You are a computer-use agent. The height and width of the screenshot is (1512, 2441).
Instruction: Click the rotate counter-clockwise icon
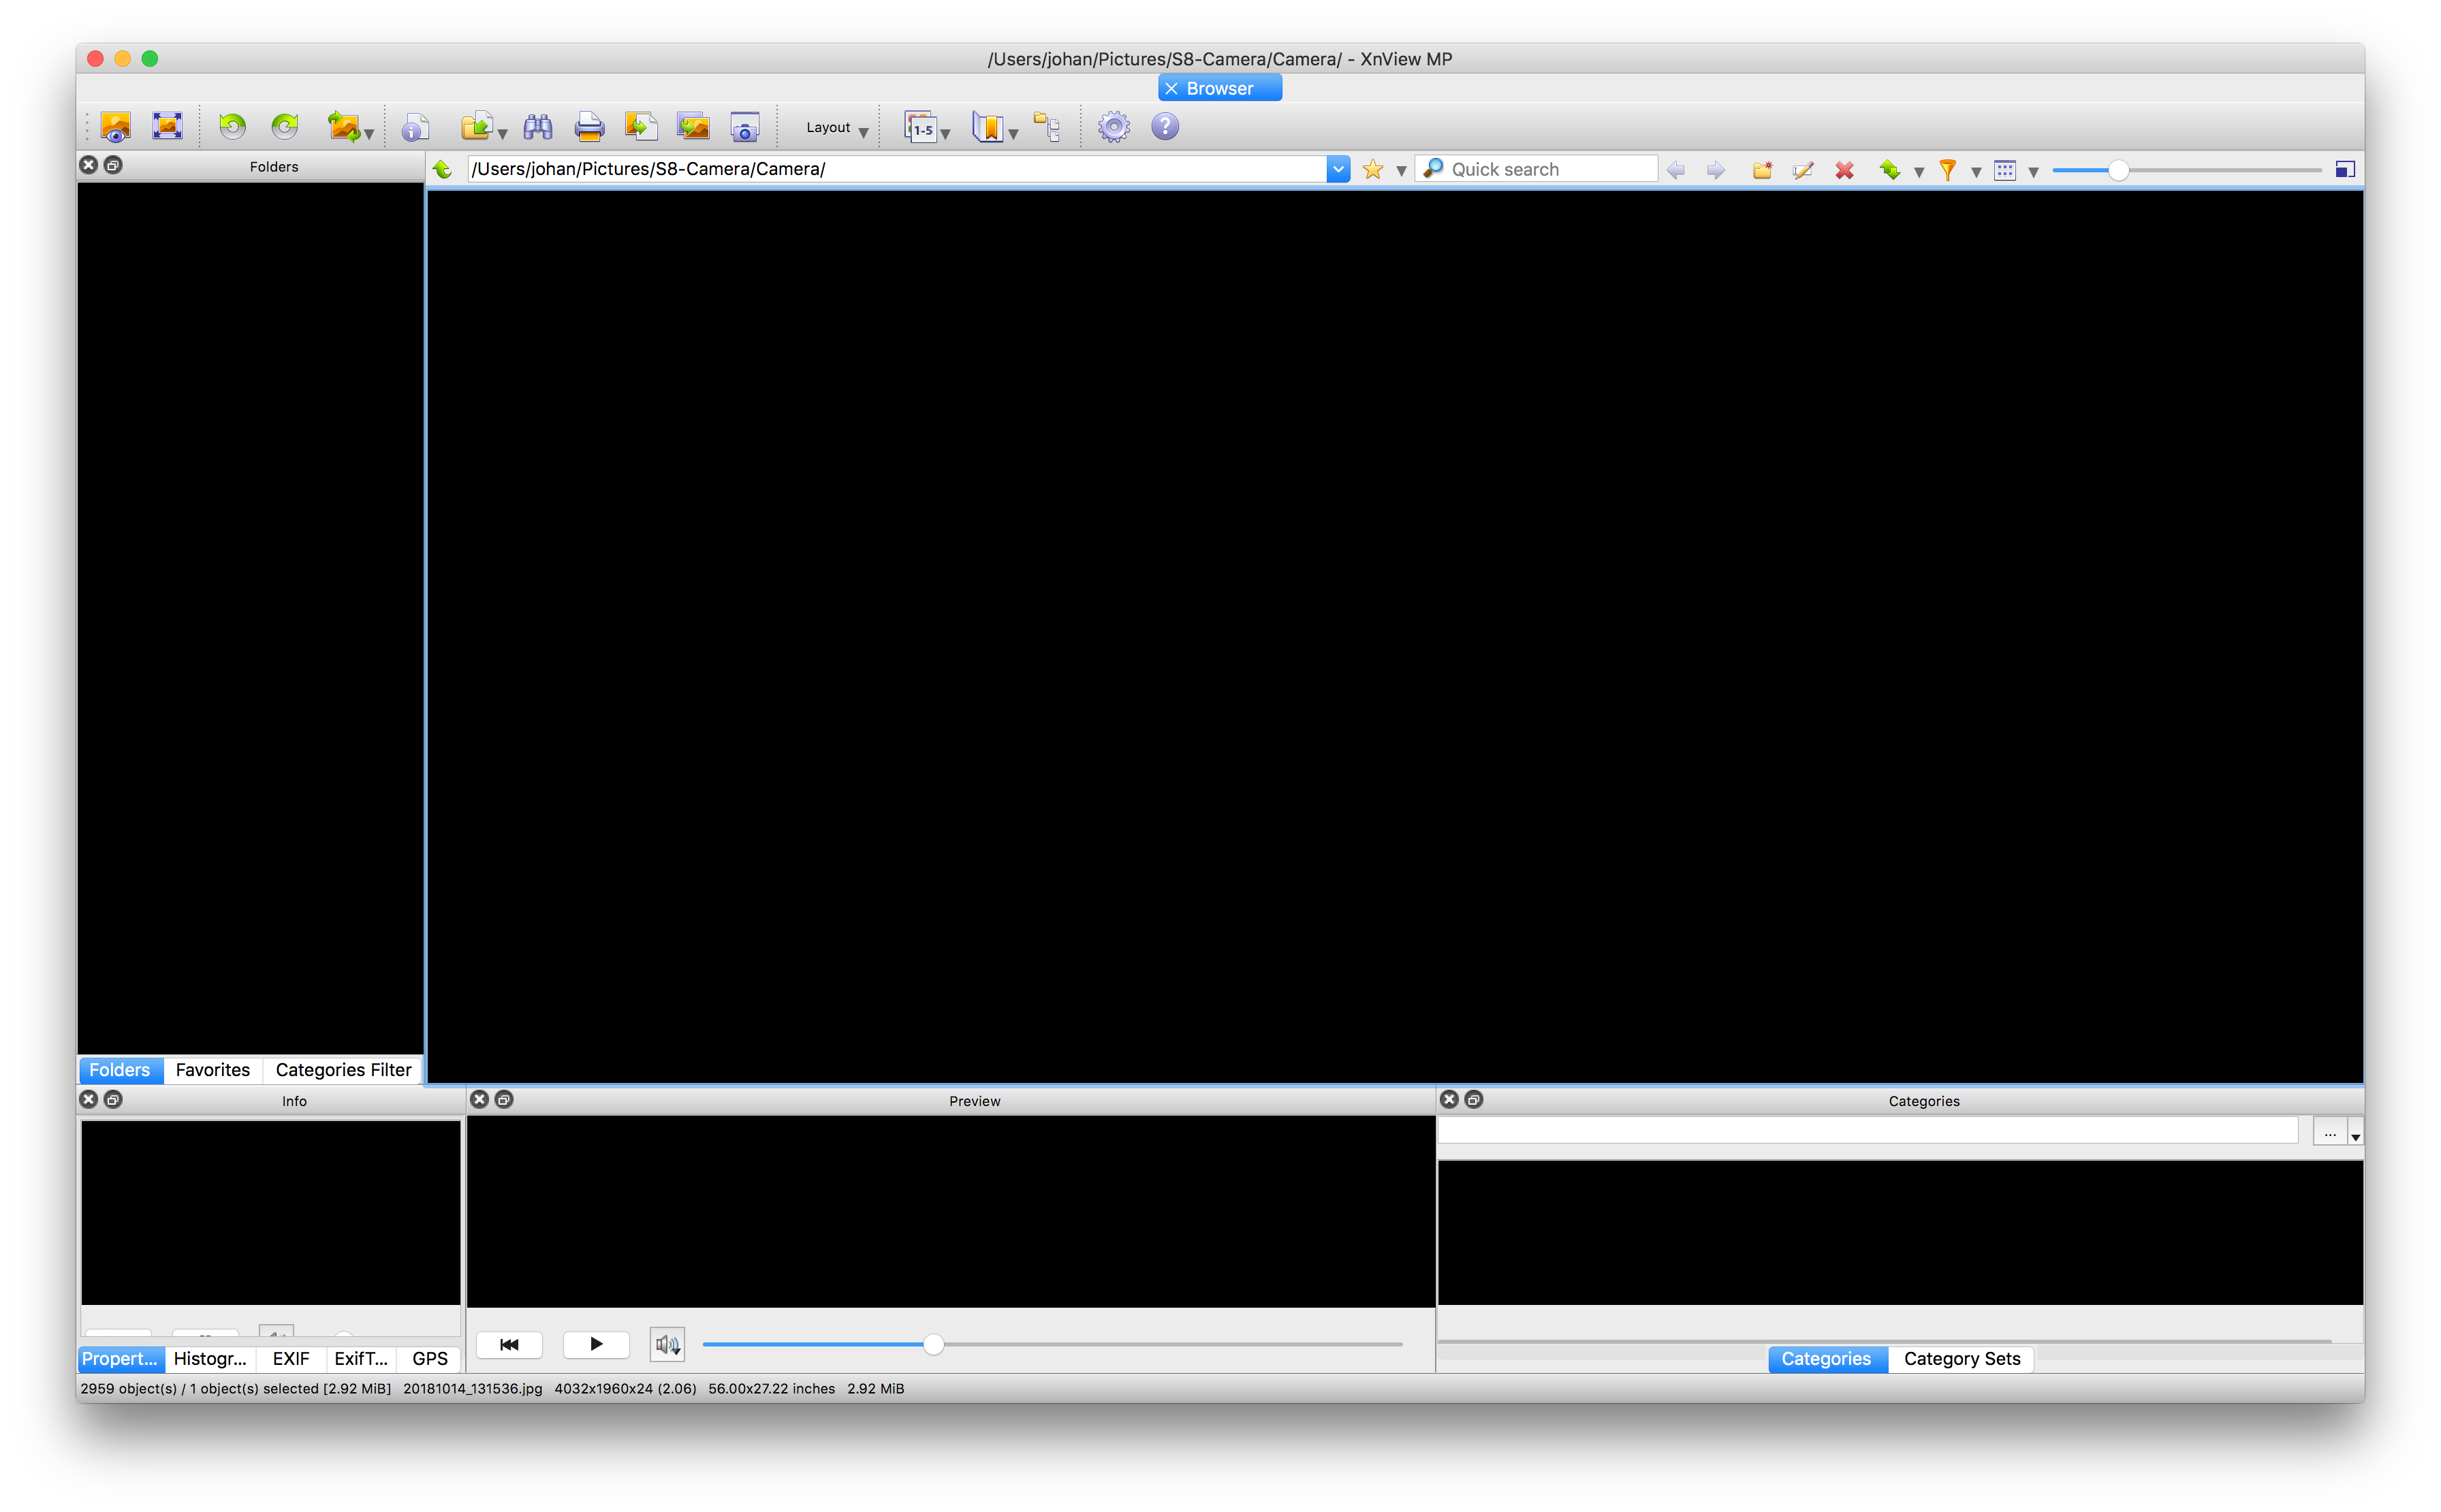pyautogui.click(x=232, y=126)
